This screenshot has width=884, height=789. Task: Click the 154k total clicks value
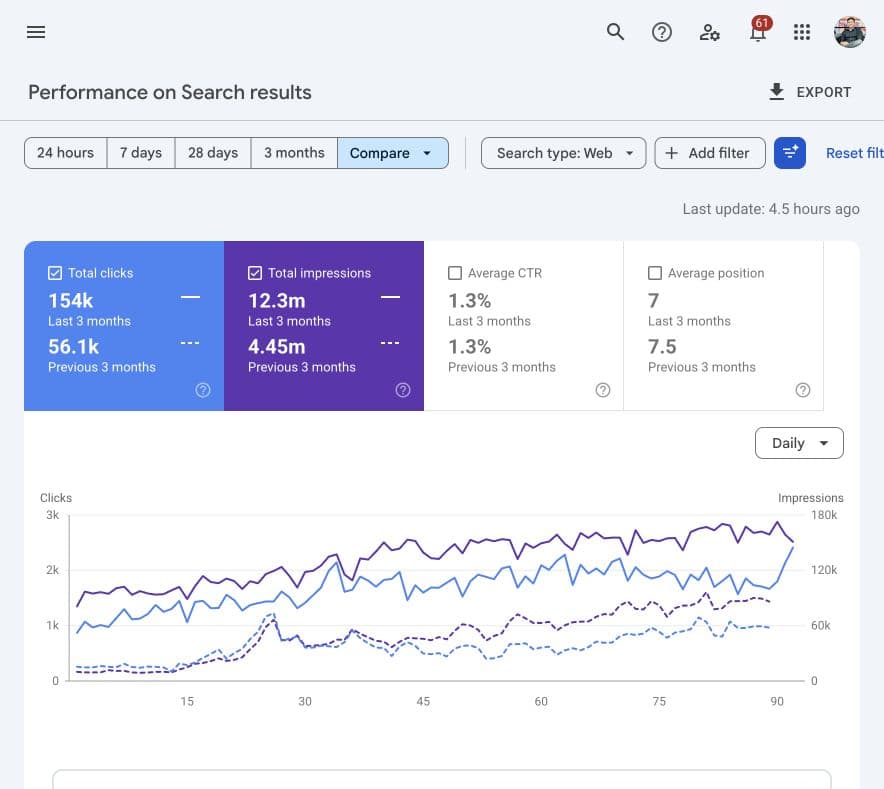point(70,301)
